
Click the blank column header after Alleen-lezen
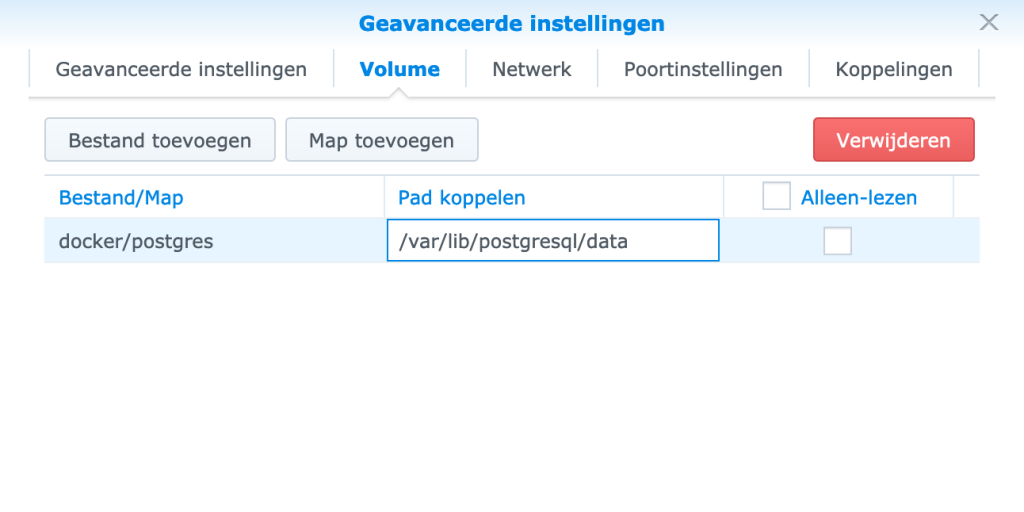[x=967, y=197]
